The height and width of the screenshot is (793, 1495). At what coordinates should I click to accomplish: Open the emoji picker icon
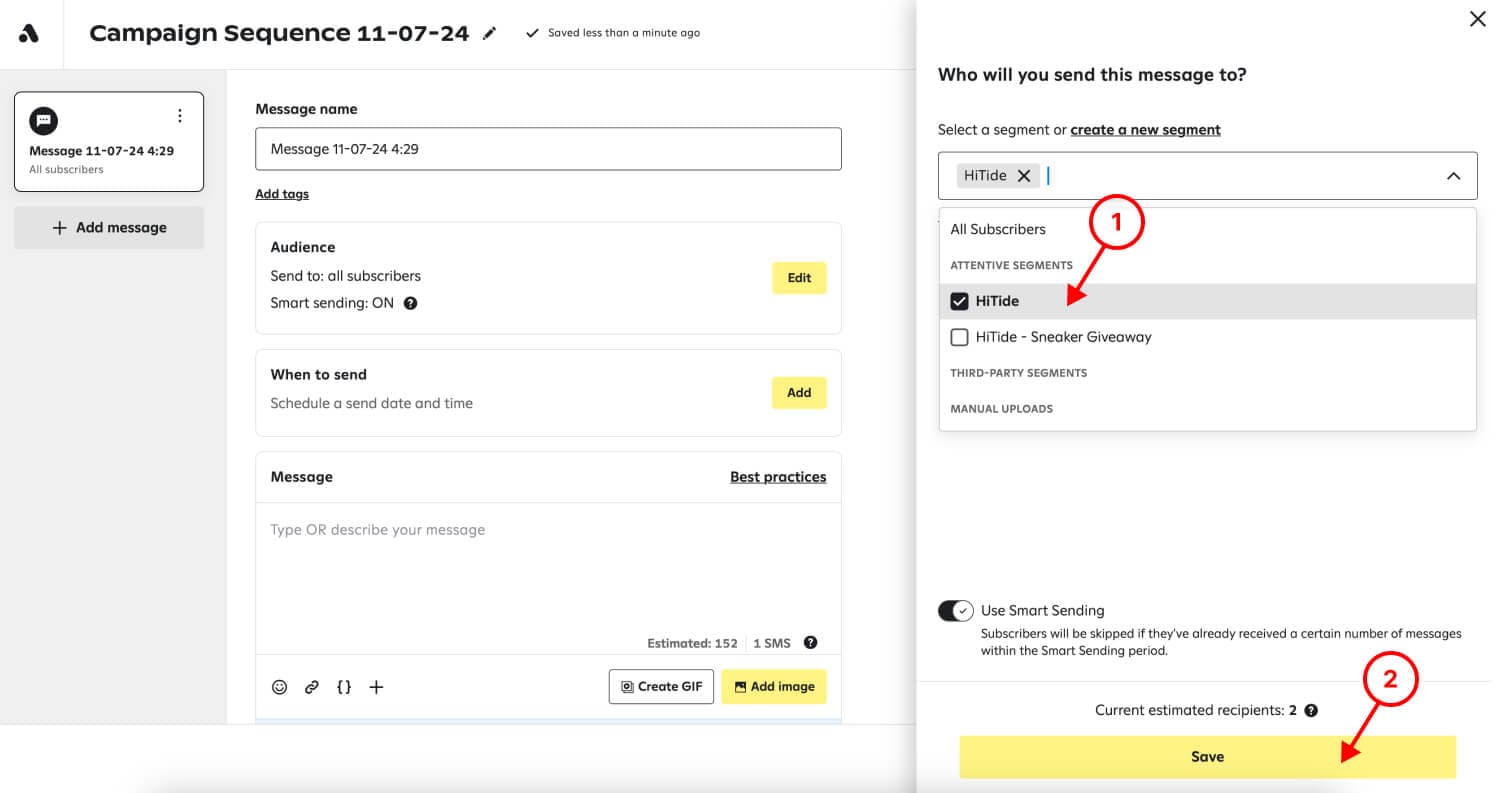[x=280, y=687]
